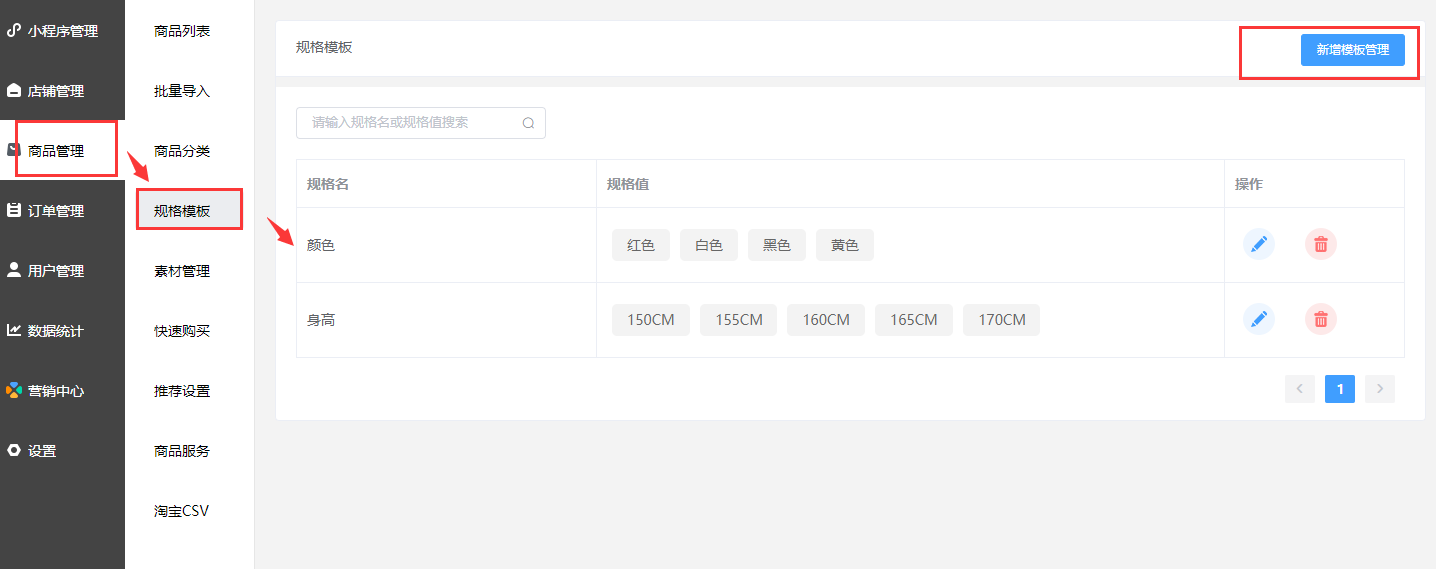Delete the 颜色 spec with the trash icon

(x=1321, y=244)
